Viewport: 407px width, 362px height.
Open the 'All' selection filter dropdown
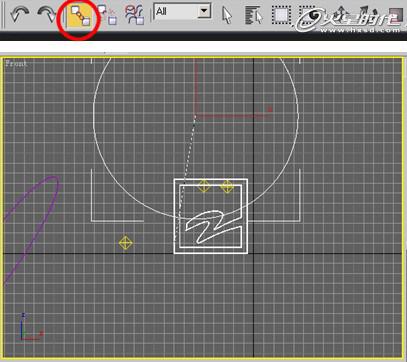coord(182,12)
